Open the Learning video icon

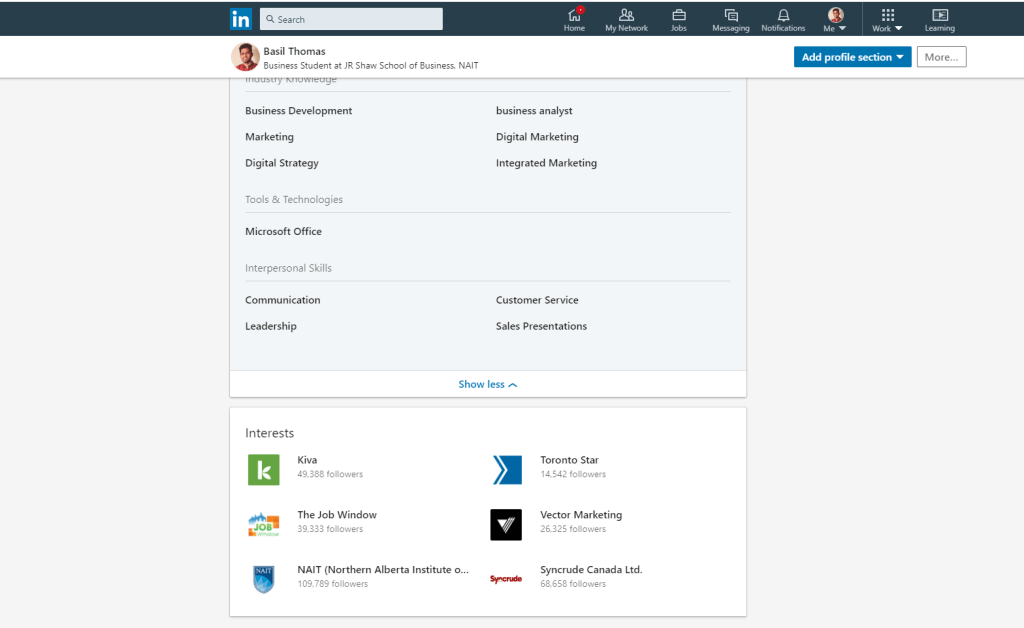point(939,15)
